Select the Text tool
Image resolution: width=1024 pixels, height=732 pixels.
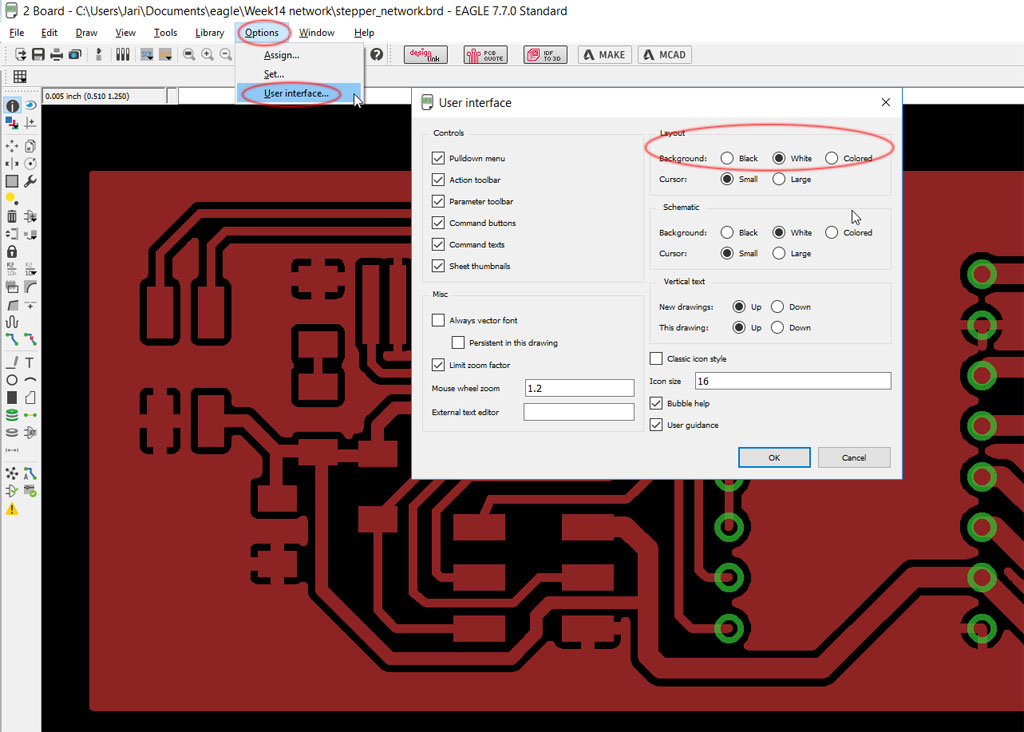[30, 362]
